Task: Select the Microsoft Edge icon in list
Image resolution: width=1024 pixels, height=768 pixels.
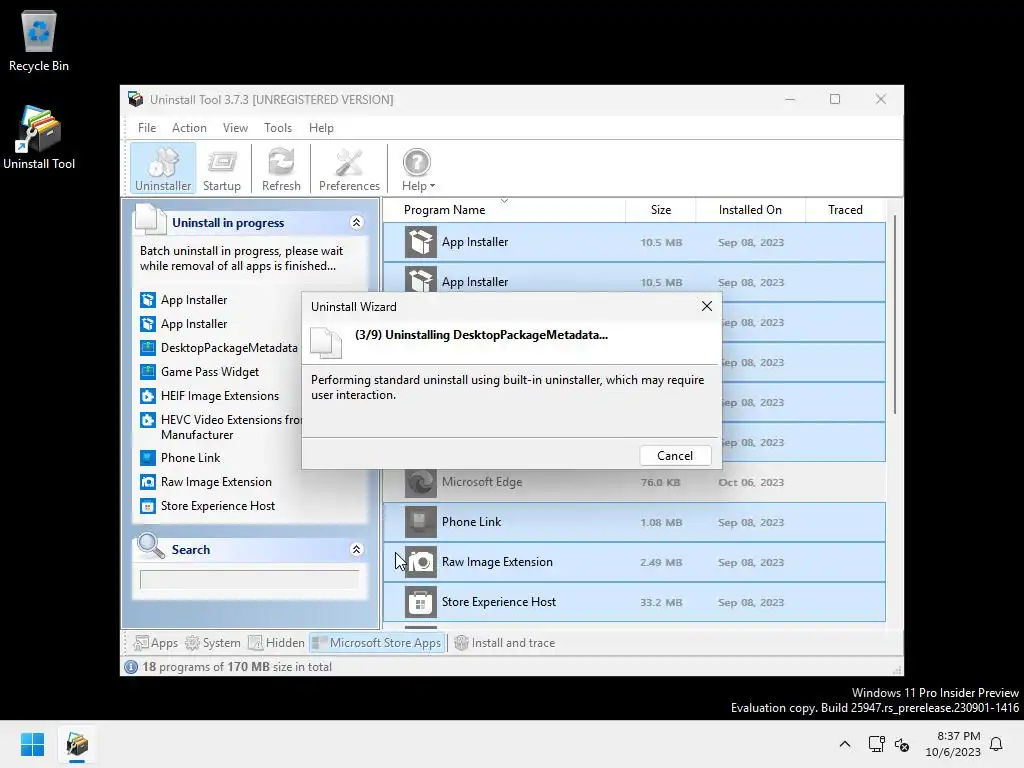Action: (421, 483)
